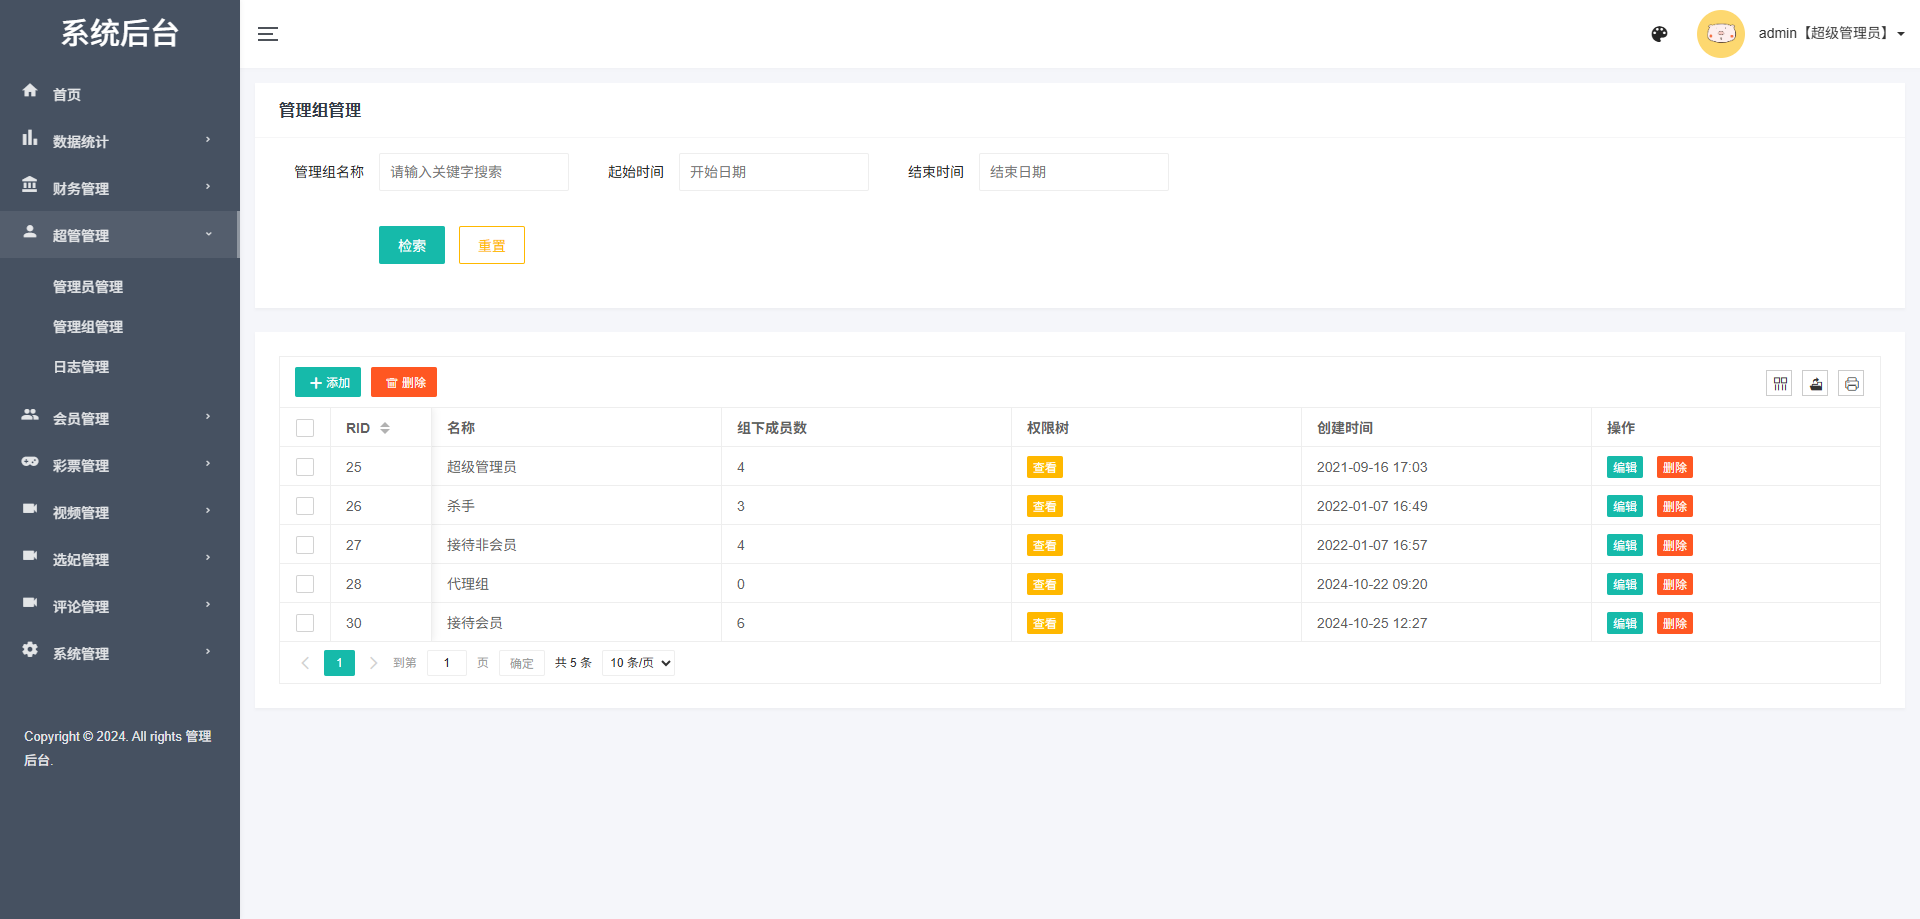1920x919 pixels.
Task: Expand the 数据统计 sidebar section
Action: pyautogui.click(x=30, y=138)
